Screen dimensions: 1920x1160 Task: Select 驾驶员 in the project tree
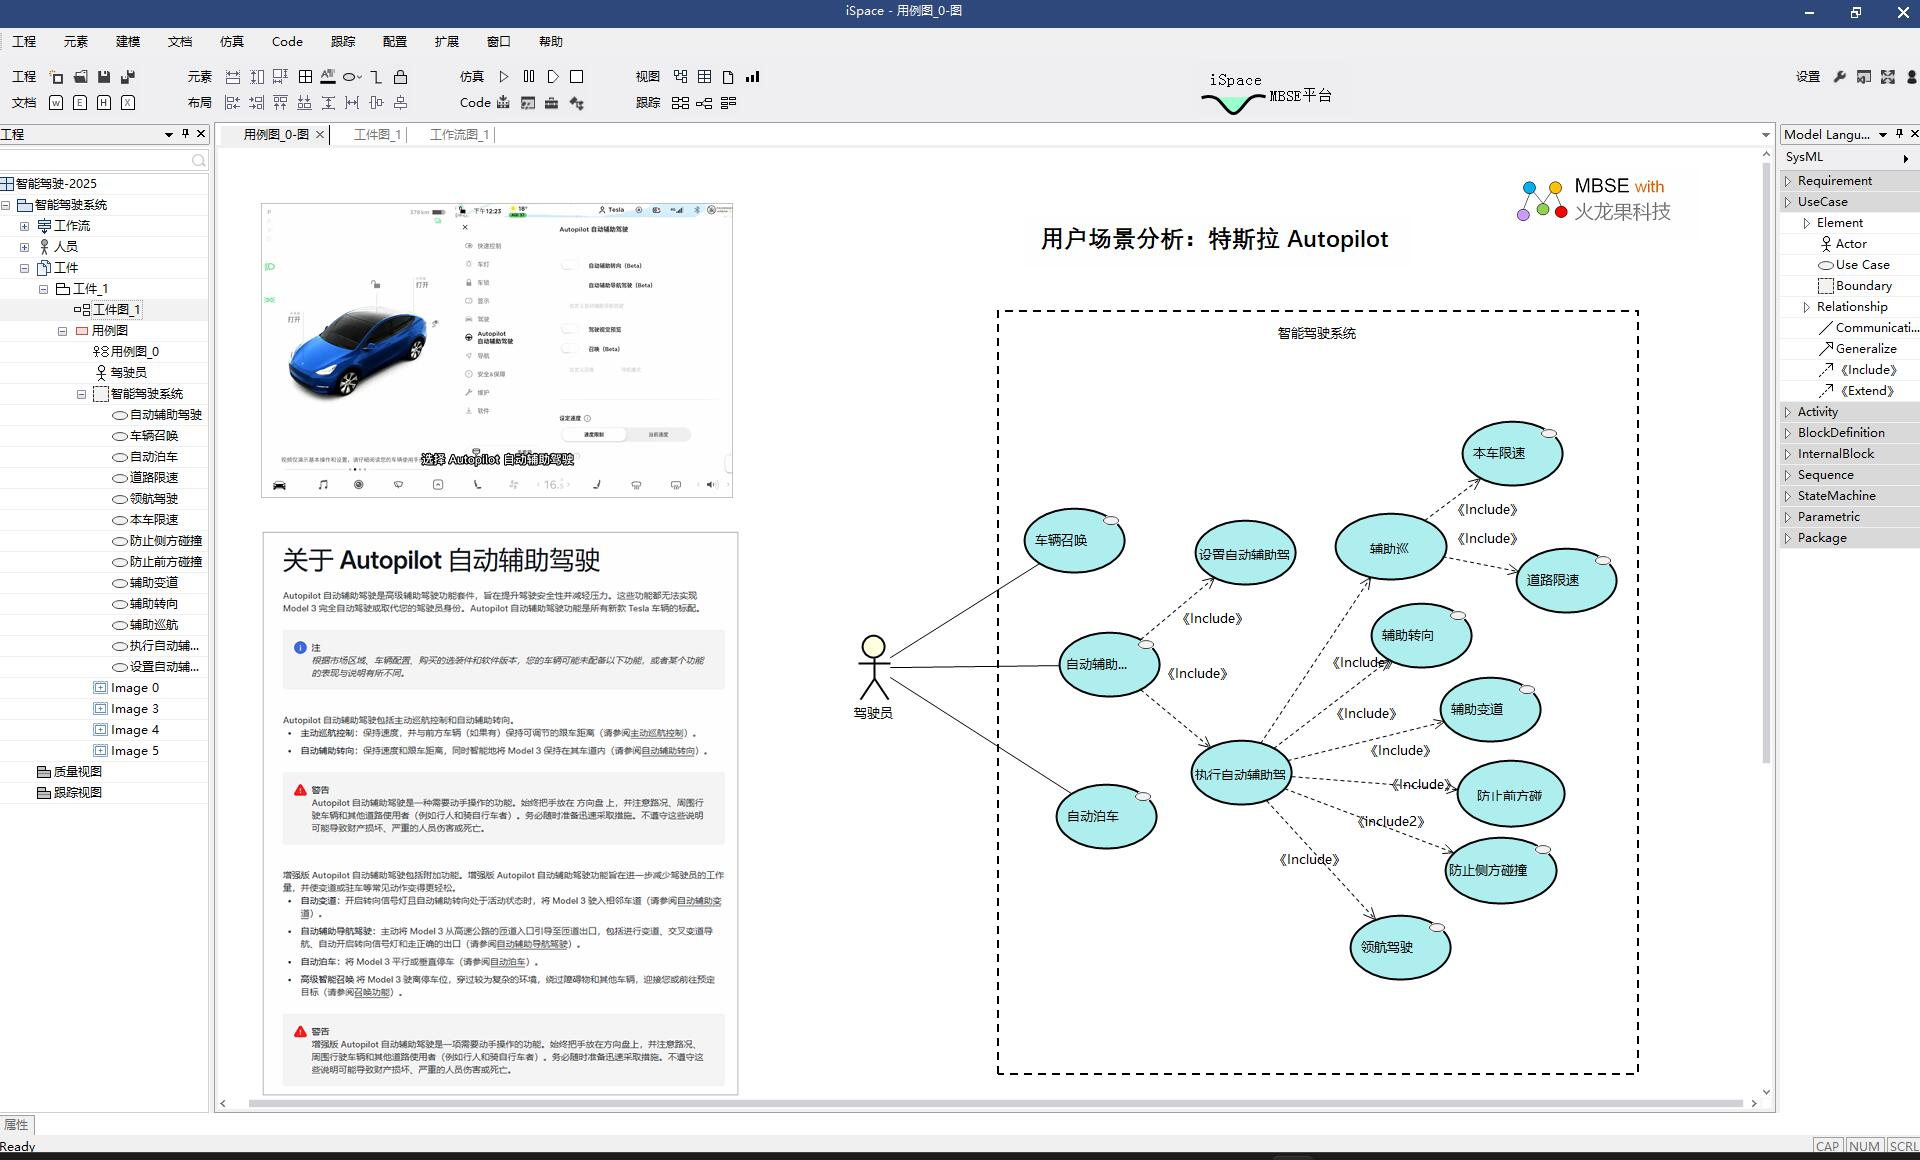(120, 372)
